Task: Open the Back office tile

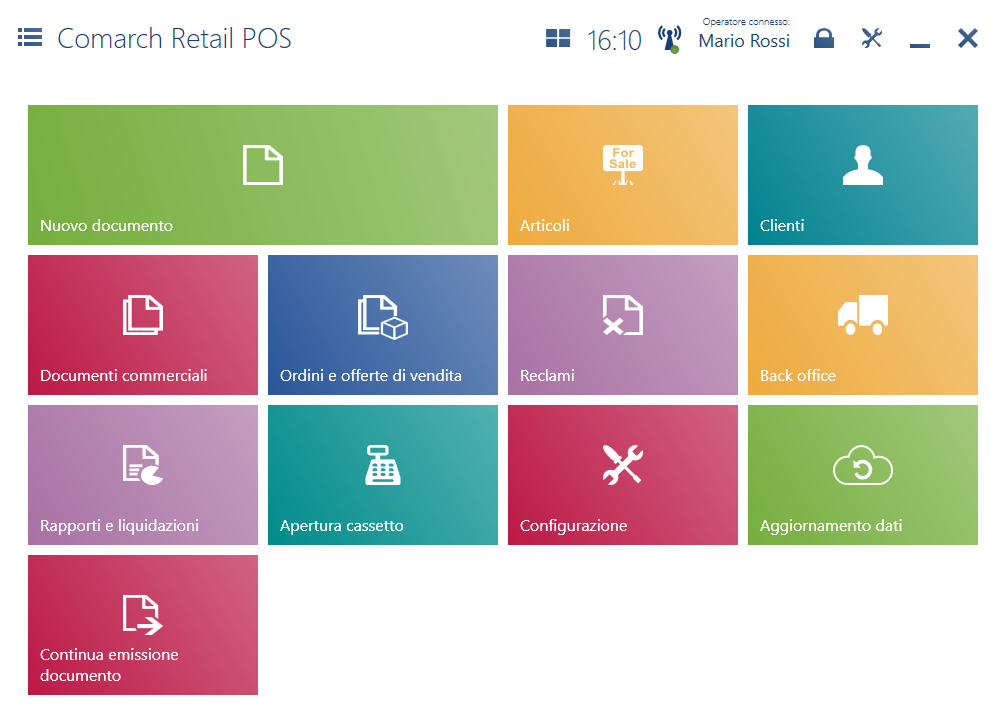Action: coord(863,325)
